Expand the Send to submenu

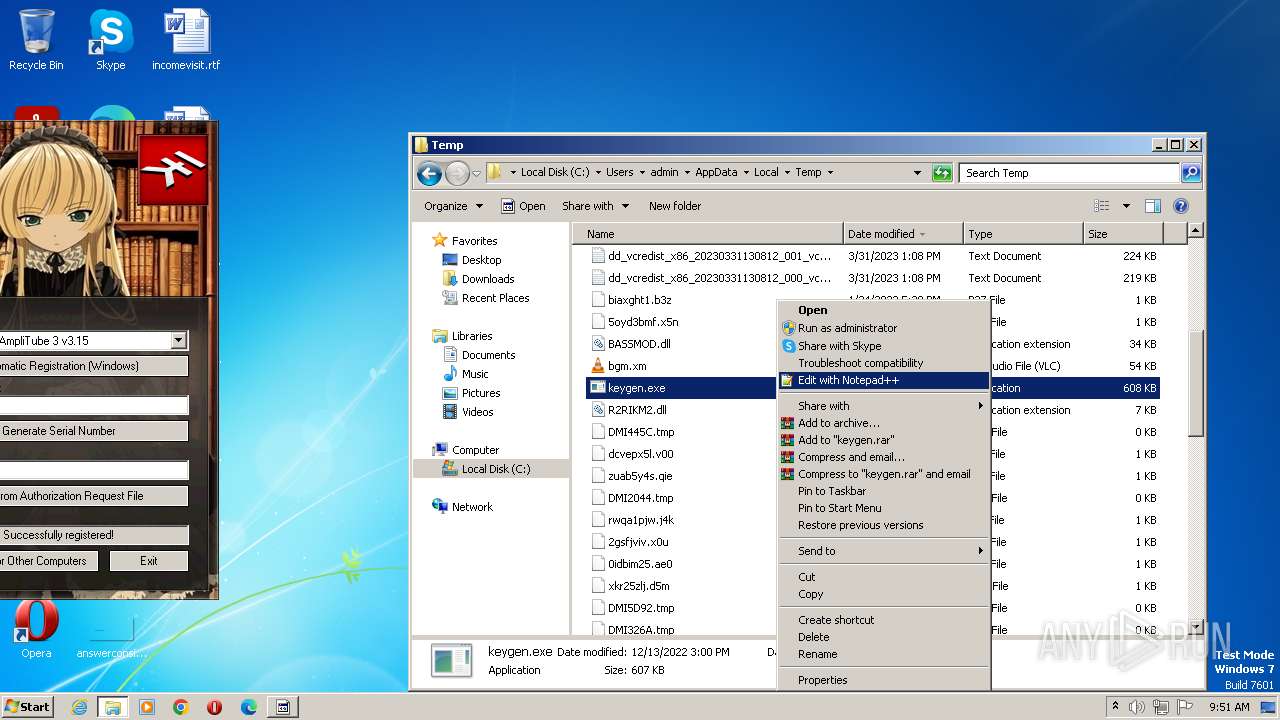[884, 551]
